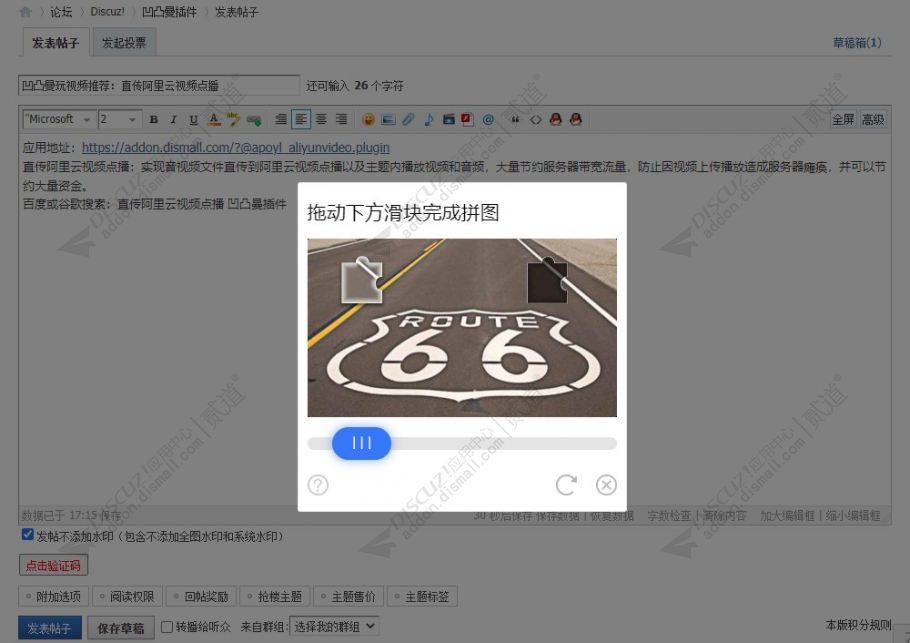
Task: Click the 保存草稿 button
Action: click(121, 628)
